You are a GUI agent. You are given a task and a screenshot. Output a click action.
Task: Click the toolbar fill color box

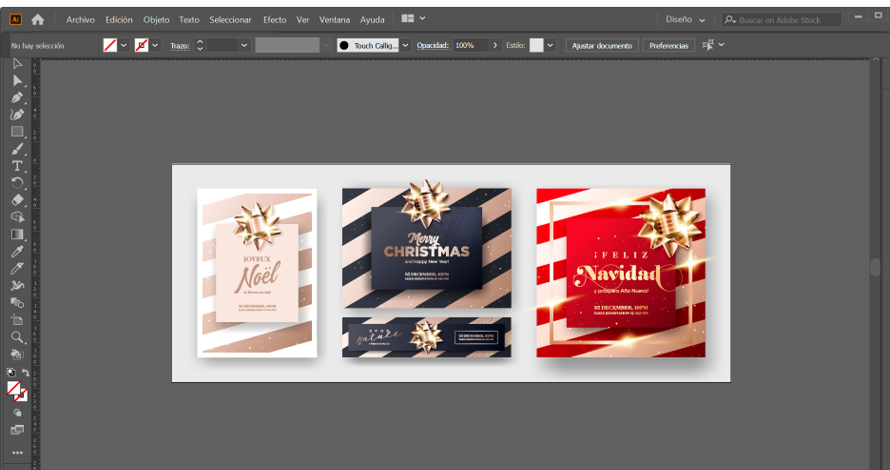[14, 389]
